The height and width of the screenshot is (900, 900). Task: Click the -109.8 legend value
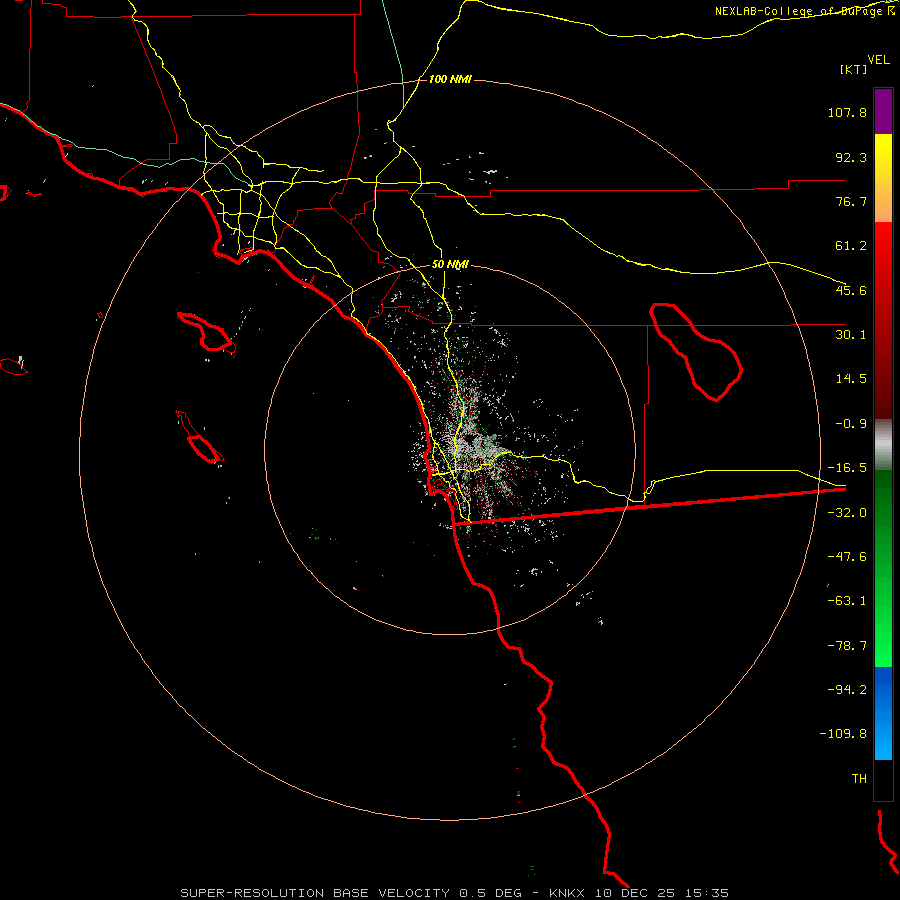click(843, 734)
